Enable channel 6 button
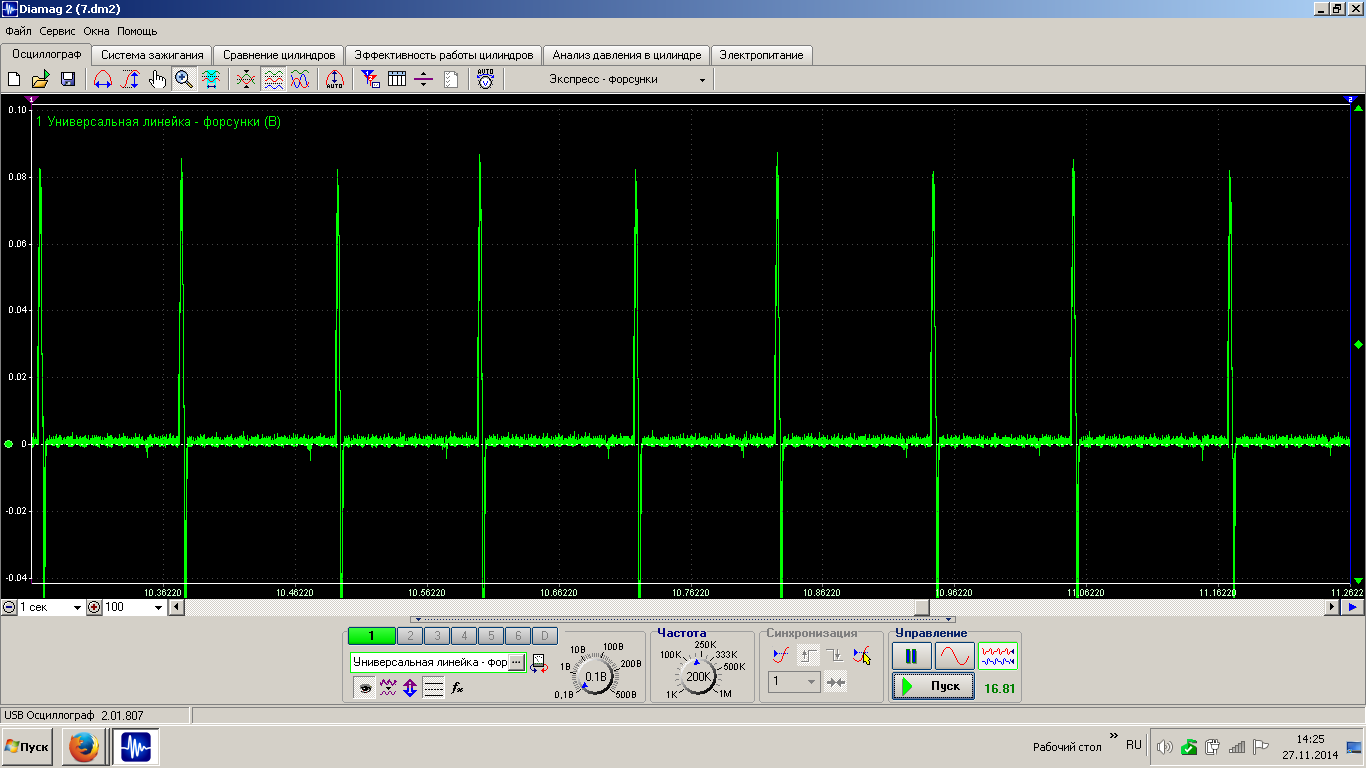Image resolution: width=1366 pixels, height=768 pixels. pos(517,636)
